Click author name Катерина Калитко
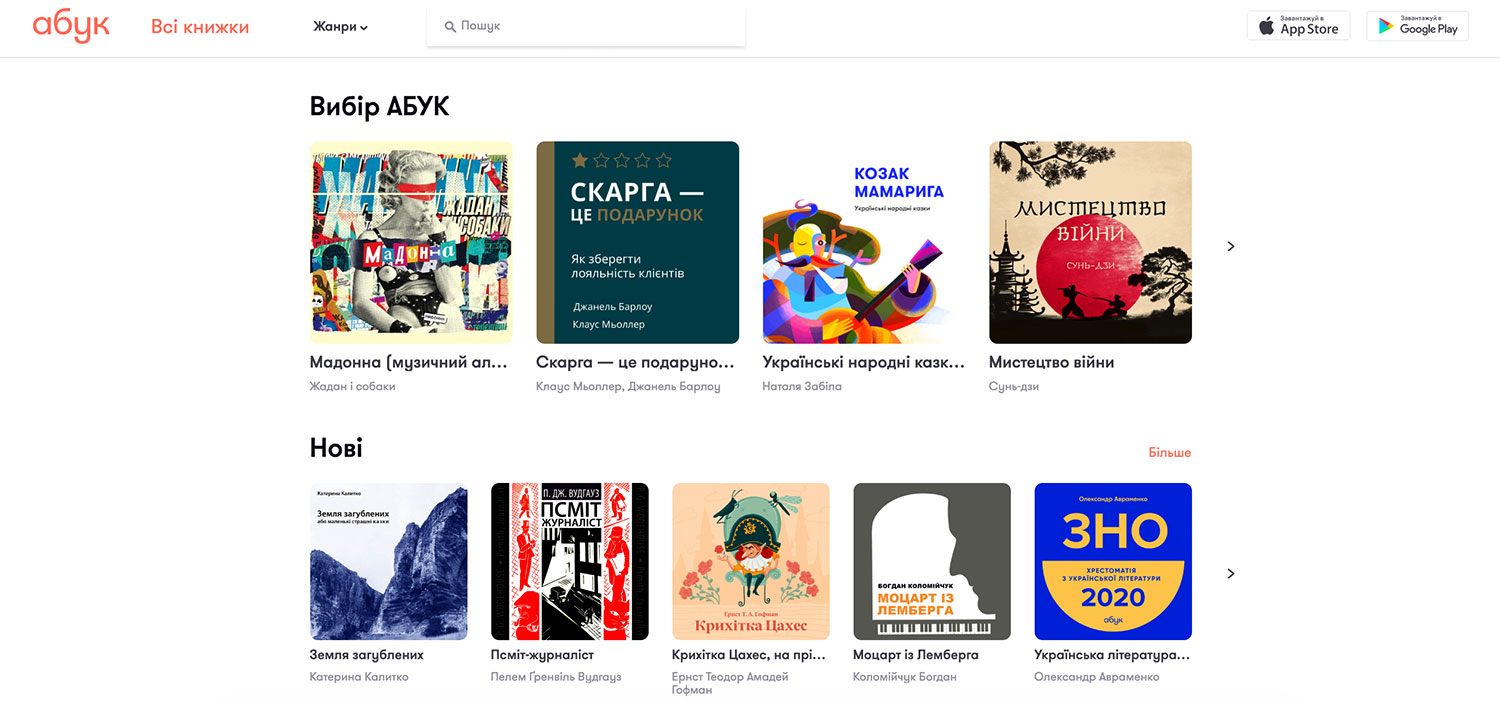The image size is (1500, 701). coord(359,677)
